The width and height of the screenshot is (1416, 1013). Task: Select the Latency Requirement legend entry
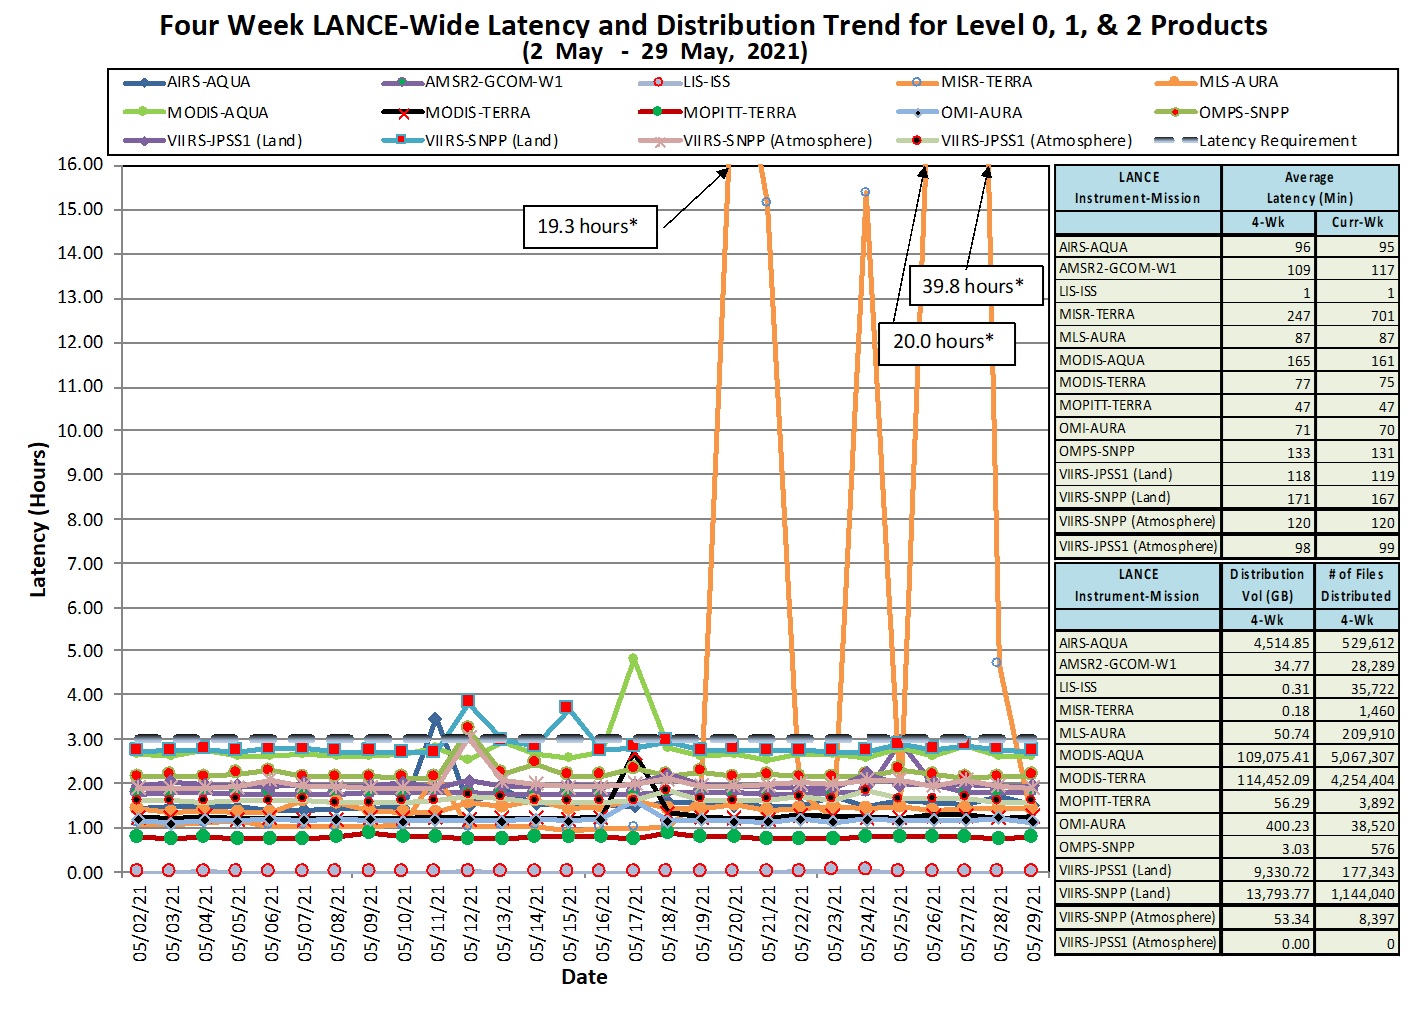pos(1256,141)
